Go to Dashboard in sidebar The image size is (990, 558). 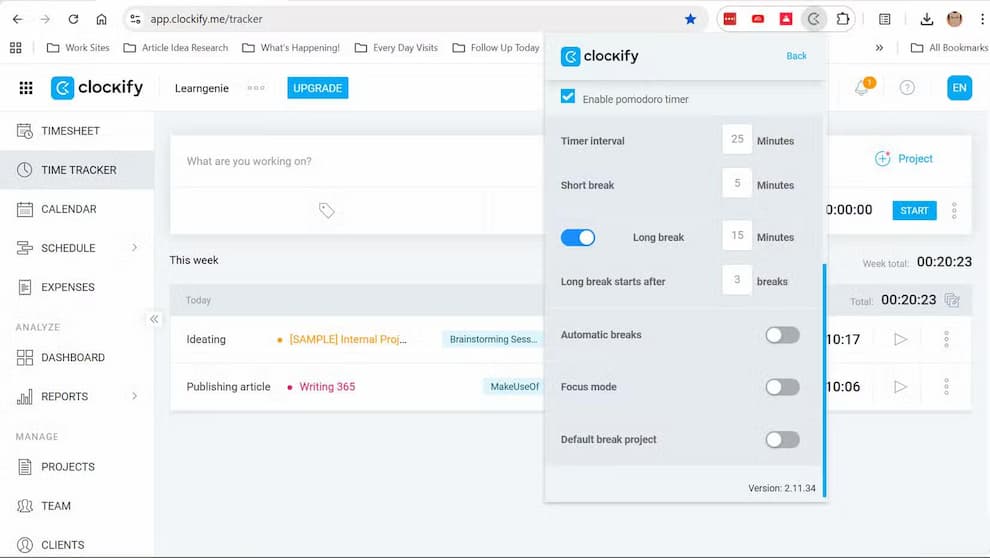point(72,357)
